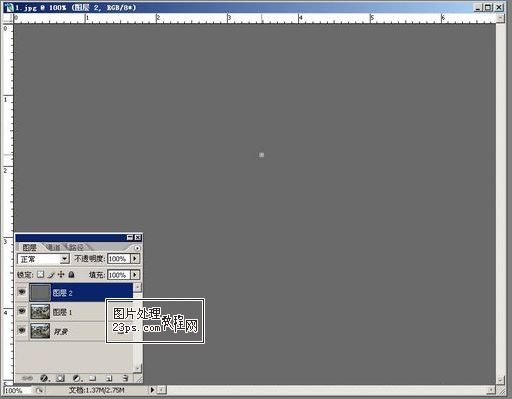Toggle lock transparent pixels
Viewport: 512px width, 399px height.
click(41, 274)
